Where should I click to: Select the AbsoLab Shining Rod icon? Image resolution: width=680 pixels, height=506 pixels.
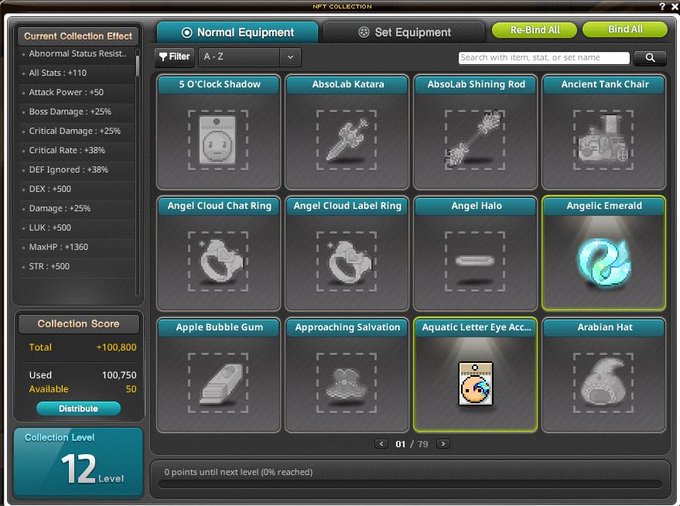(x=475, y=140)
